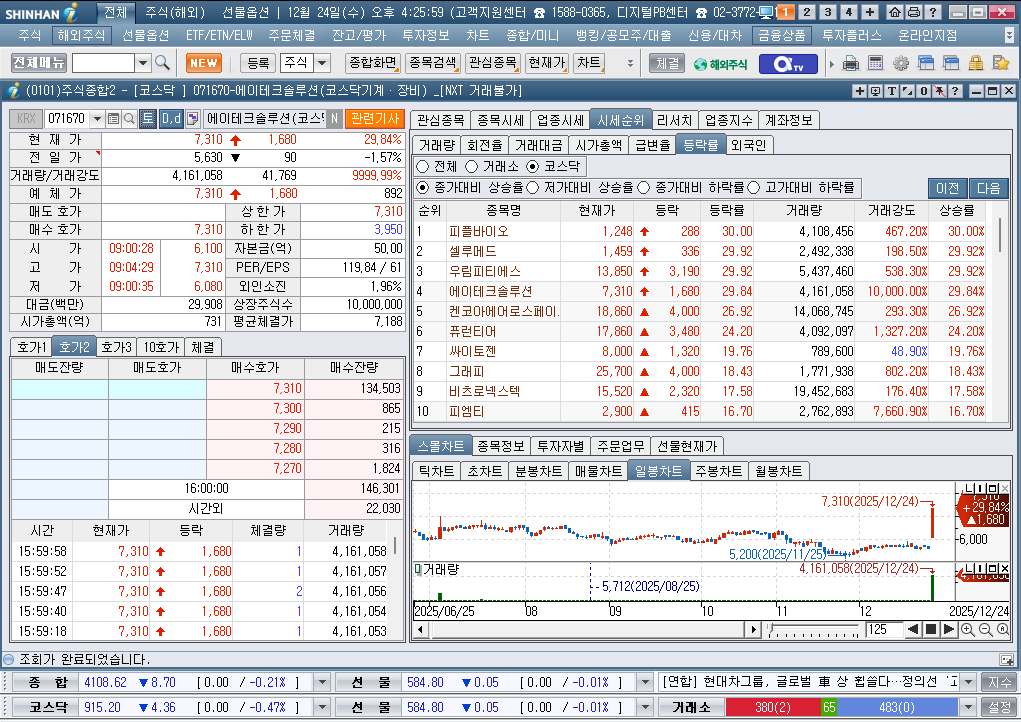
Task: Switch to the 호가1 tab
Action: point(32,347)
